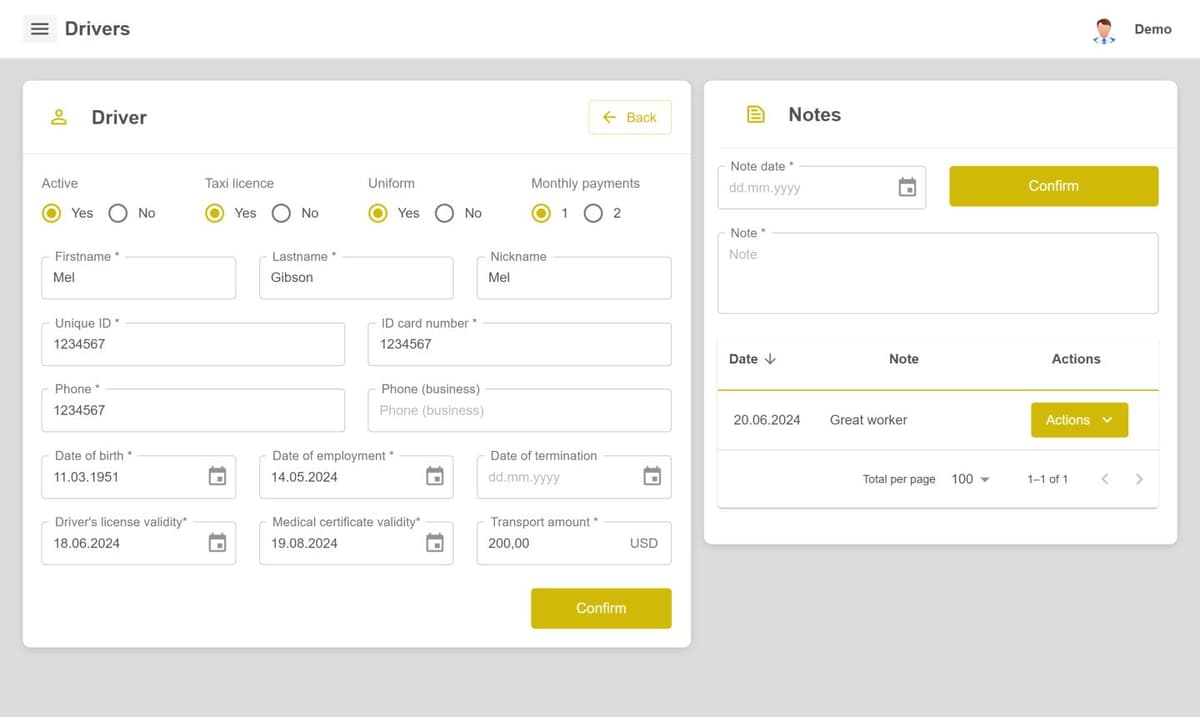
Task: Open the Medical certificate validity calendar icon
Action: click(x=435, y=543)
